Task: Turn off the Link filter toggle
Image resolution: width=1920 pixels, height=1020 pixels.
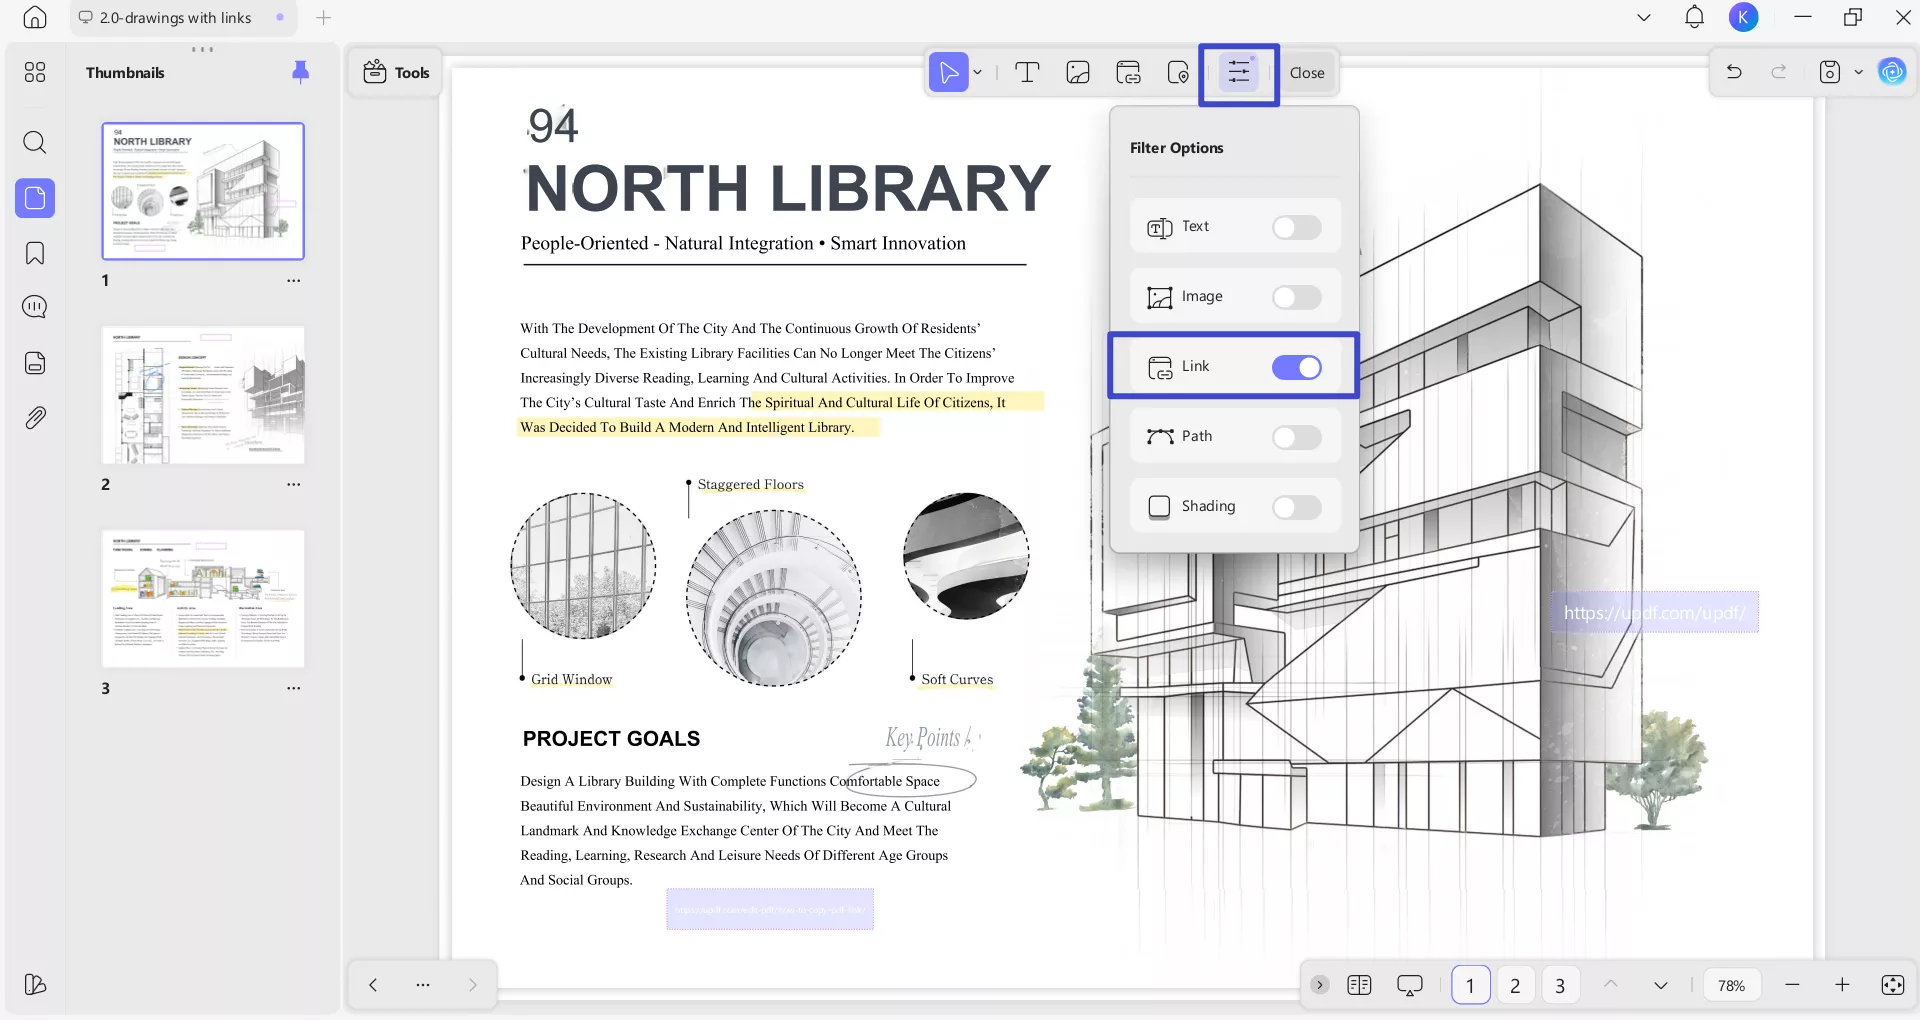Action: pos(1296,368)
